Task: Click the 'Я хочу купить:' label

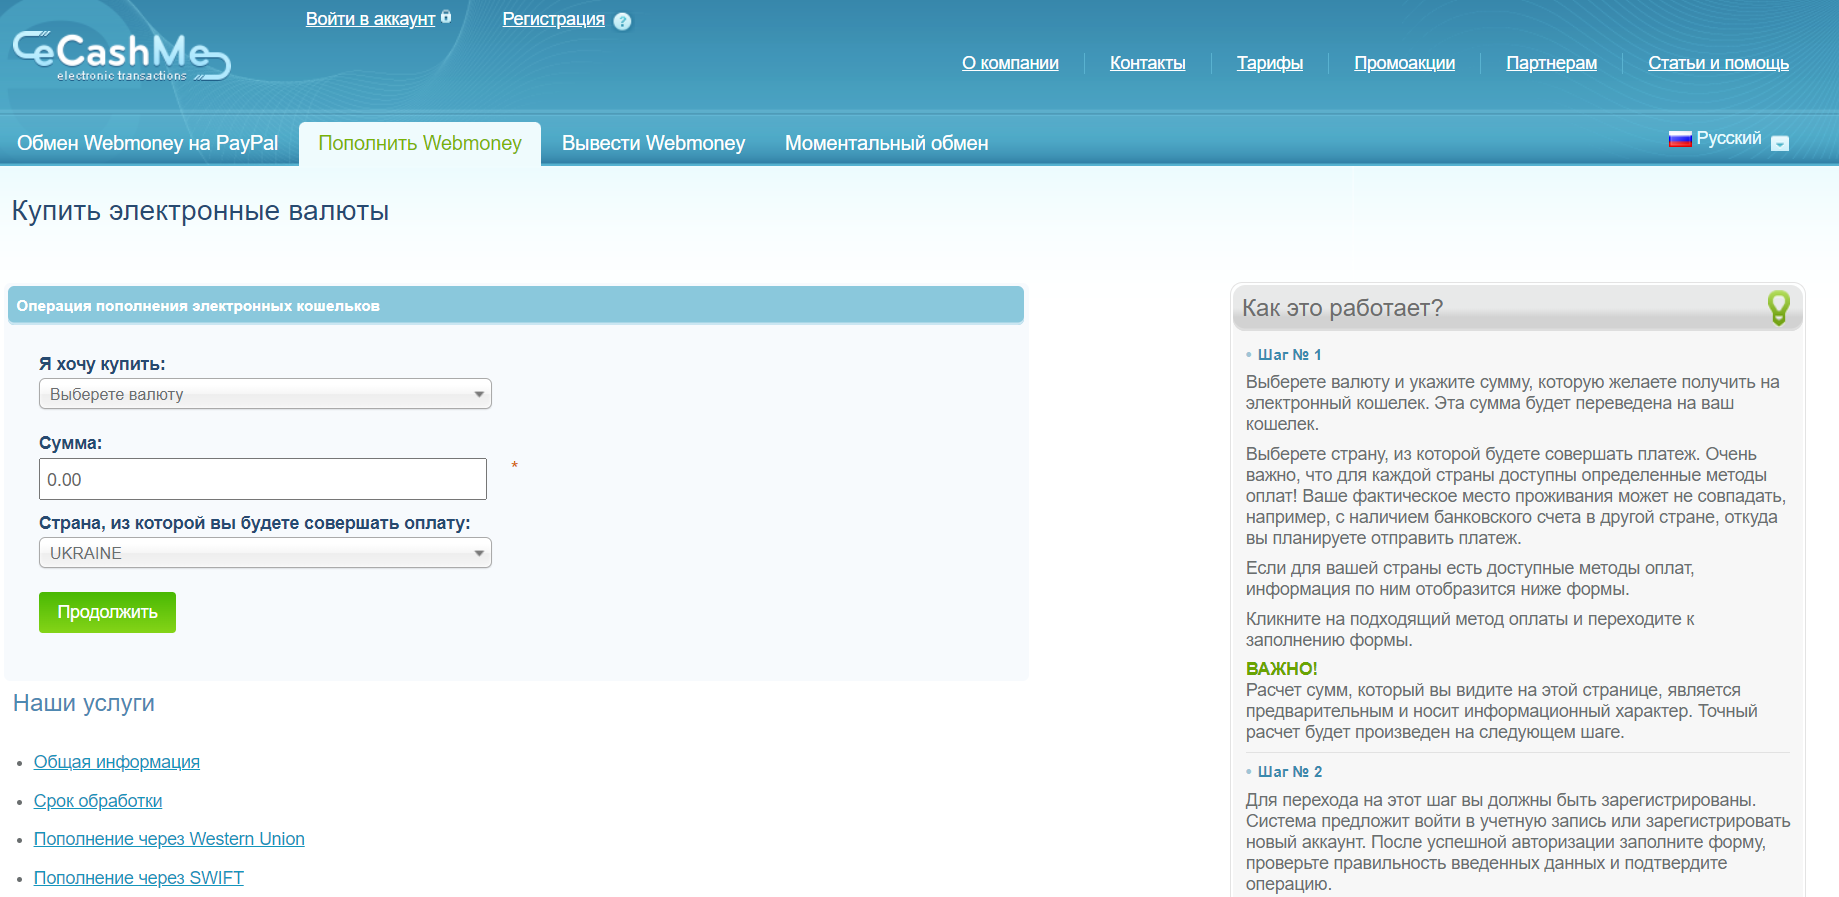Action: [x=102, y=364]
